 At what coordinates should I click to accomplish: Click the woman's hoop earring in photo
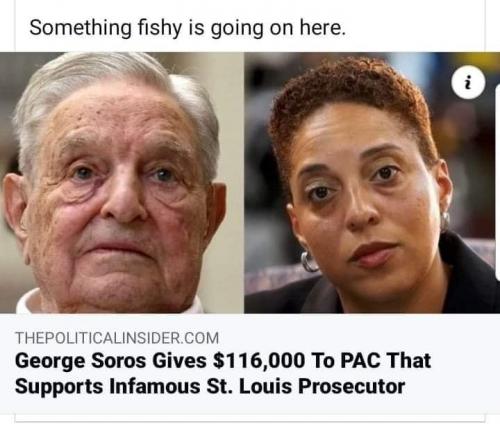point(309,261)
